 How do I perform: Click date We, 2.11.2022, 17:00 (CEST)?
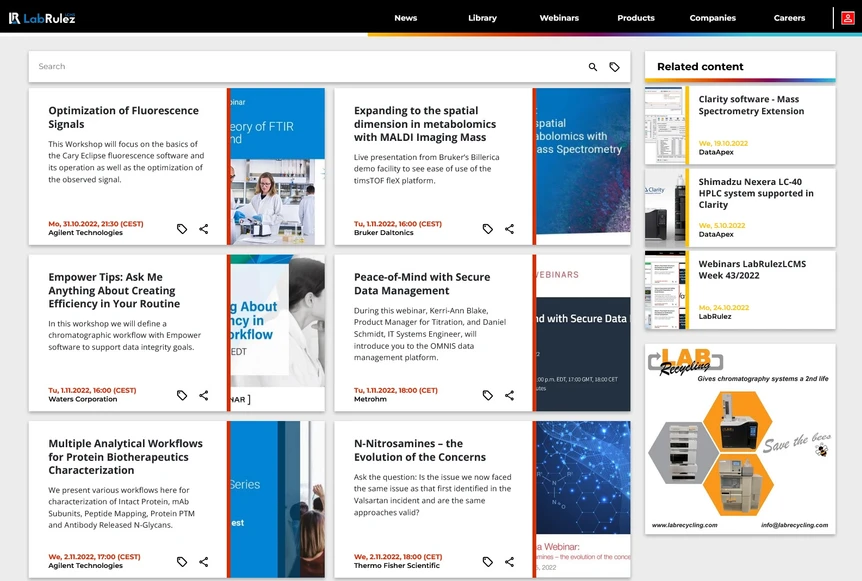tap(94, 557)
